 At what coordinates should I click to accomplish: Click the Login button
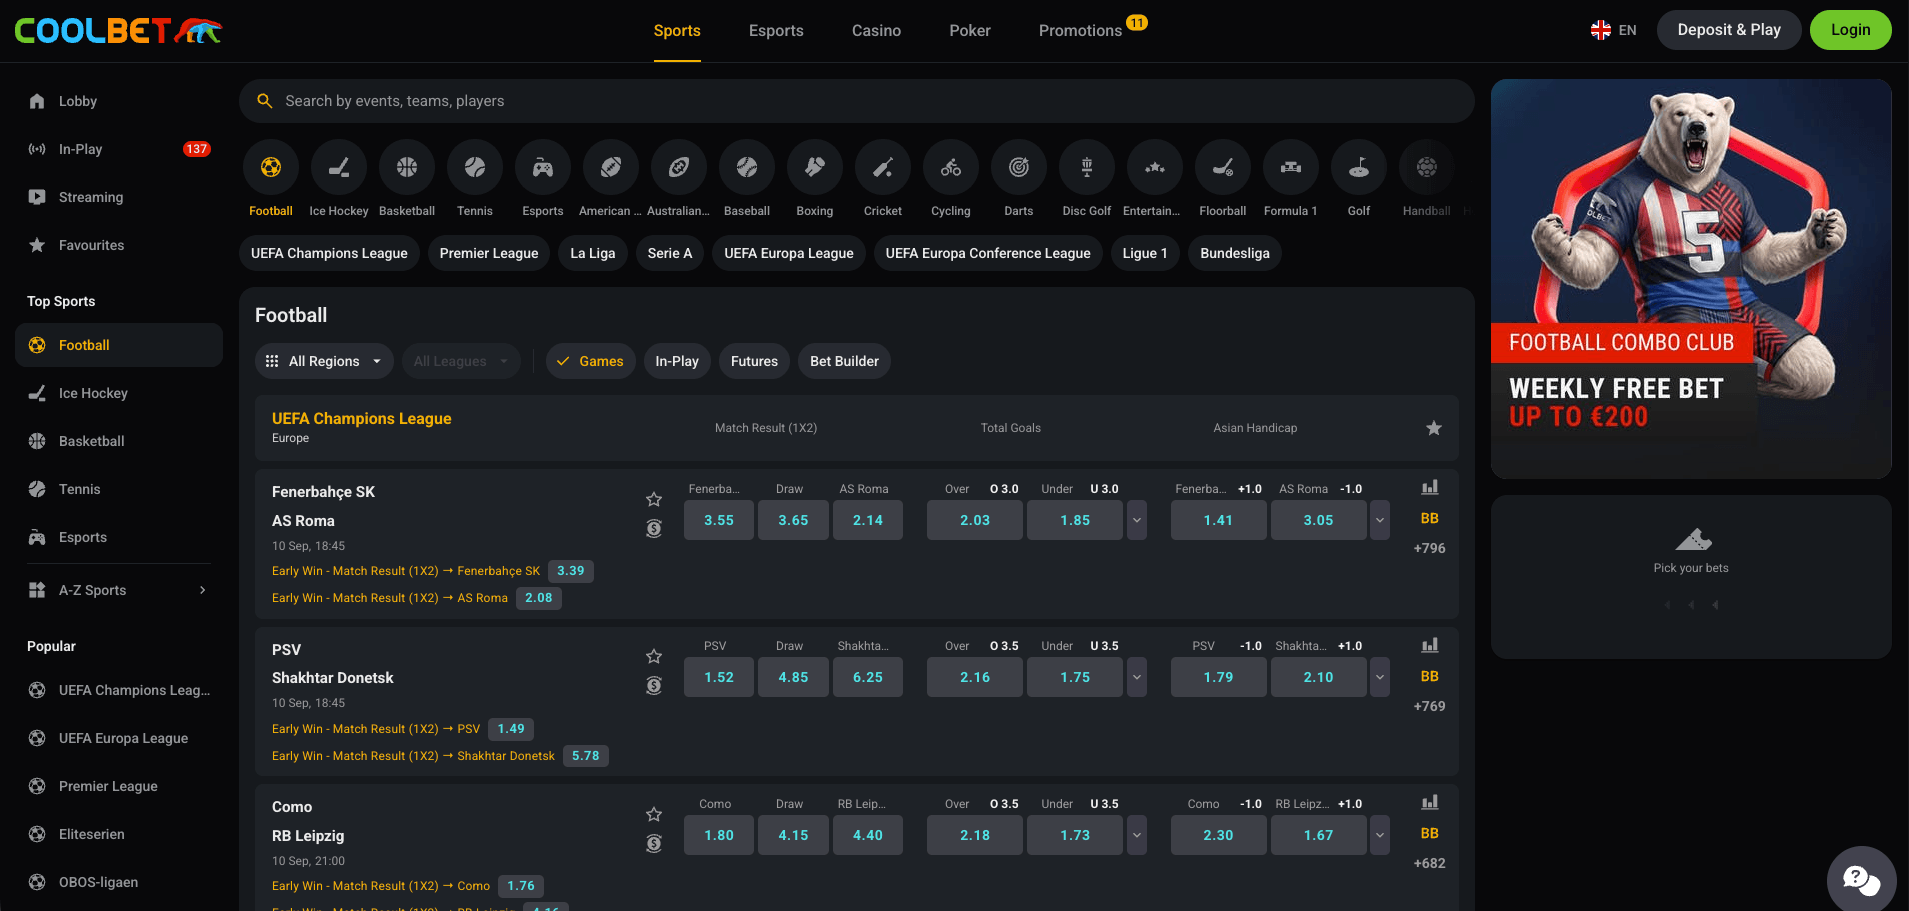tap(1850, 30)
